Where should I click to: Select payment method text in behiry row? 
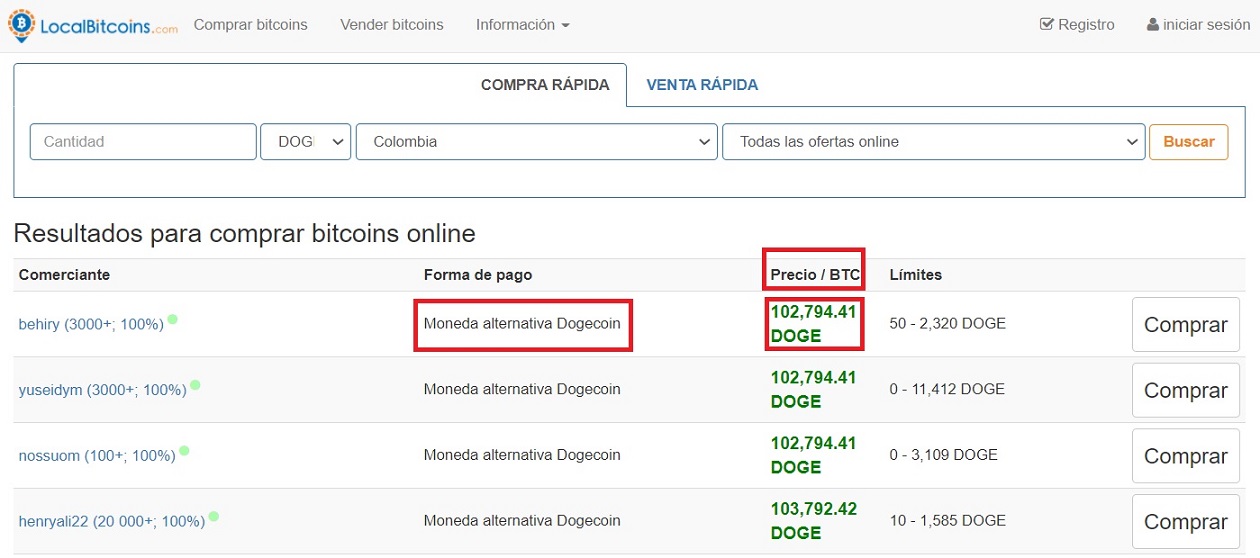(522, 324)
